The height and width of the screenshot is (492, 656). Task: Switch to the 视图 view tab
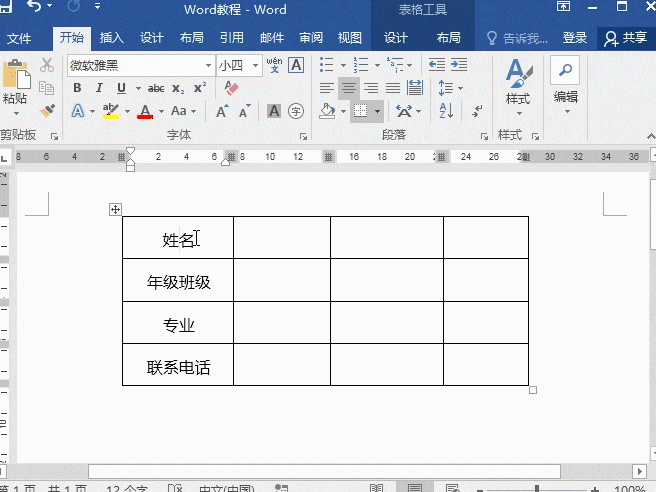[x=350, y=38]
